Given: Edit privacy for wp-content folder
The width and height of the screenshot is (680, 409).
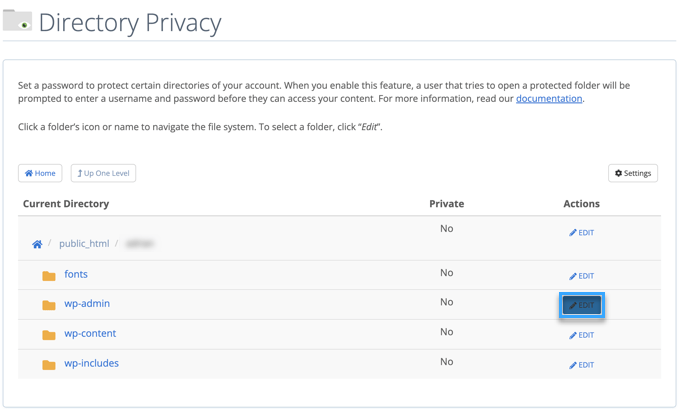Looking at the screenshot, I should (581, 335).
